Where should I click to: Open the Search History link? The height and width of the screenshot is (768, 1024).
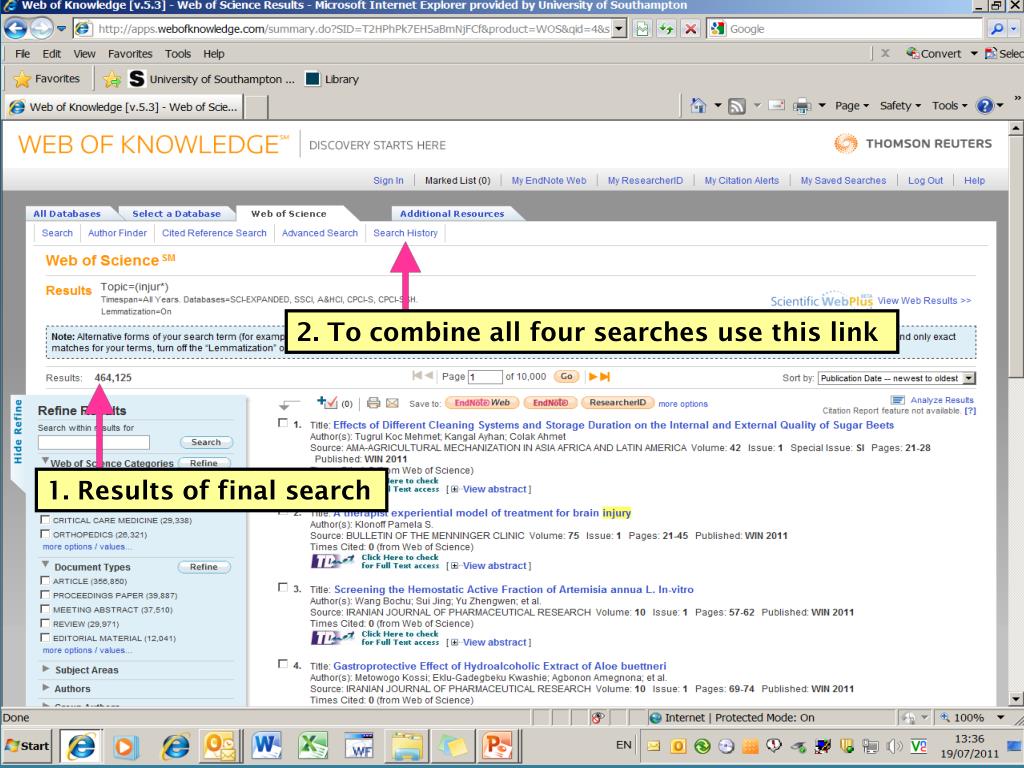tap(406, 233)
